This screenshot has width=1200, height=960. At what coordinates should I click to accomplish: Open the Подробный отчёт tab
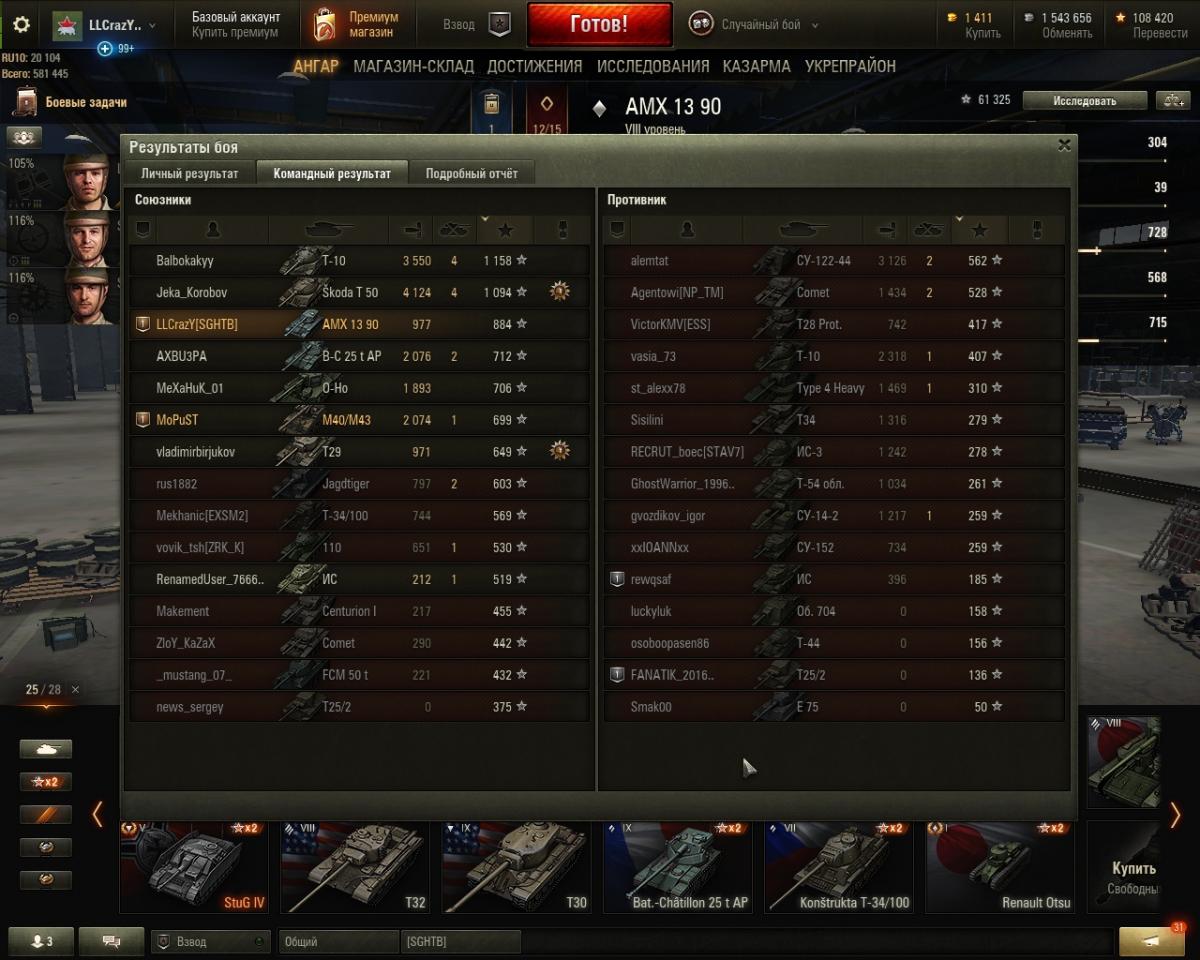472,173
